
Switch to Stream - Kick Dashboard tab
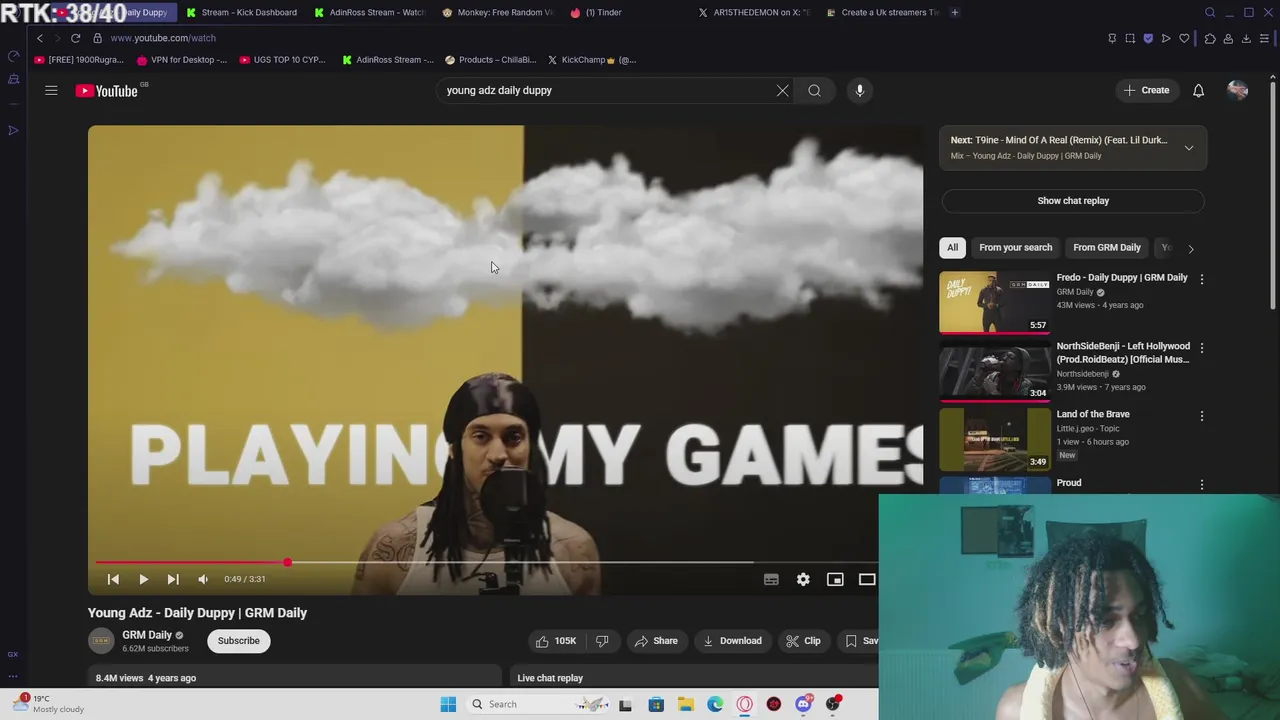240,12
